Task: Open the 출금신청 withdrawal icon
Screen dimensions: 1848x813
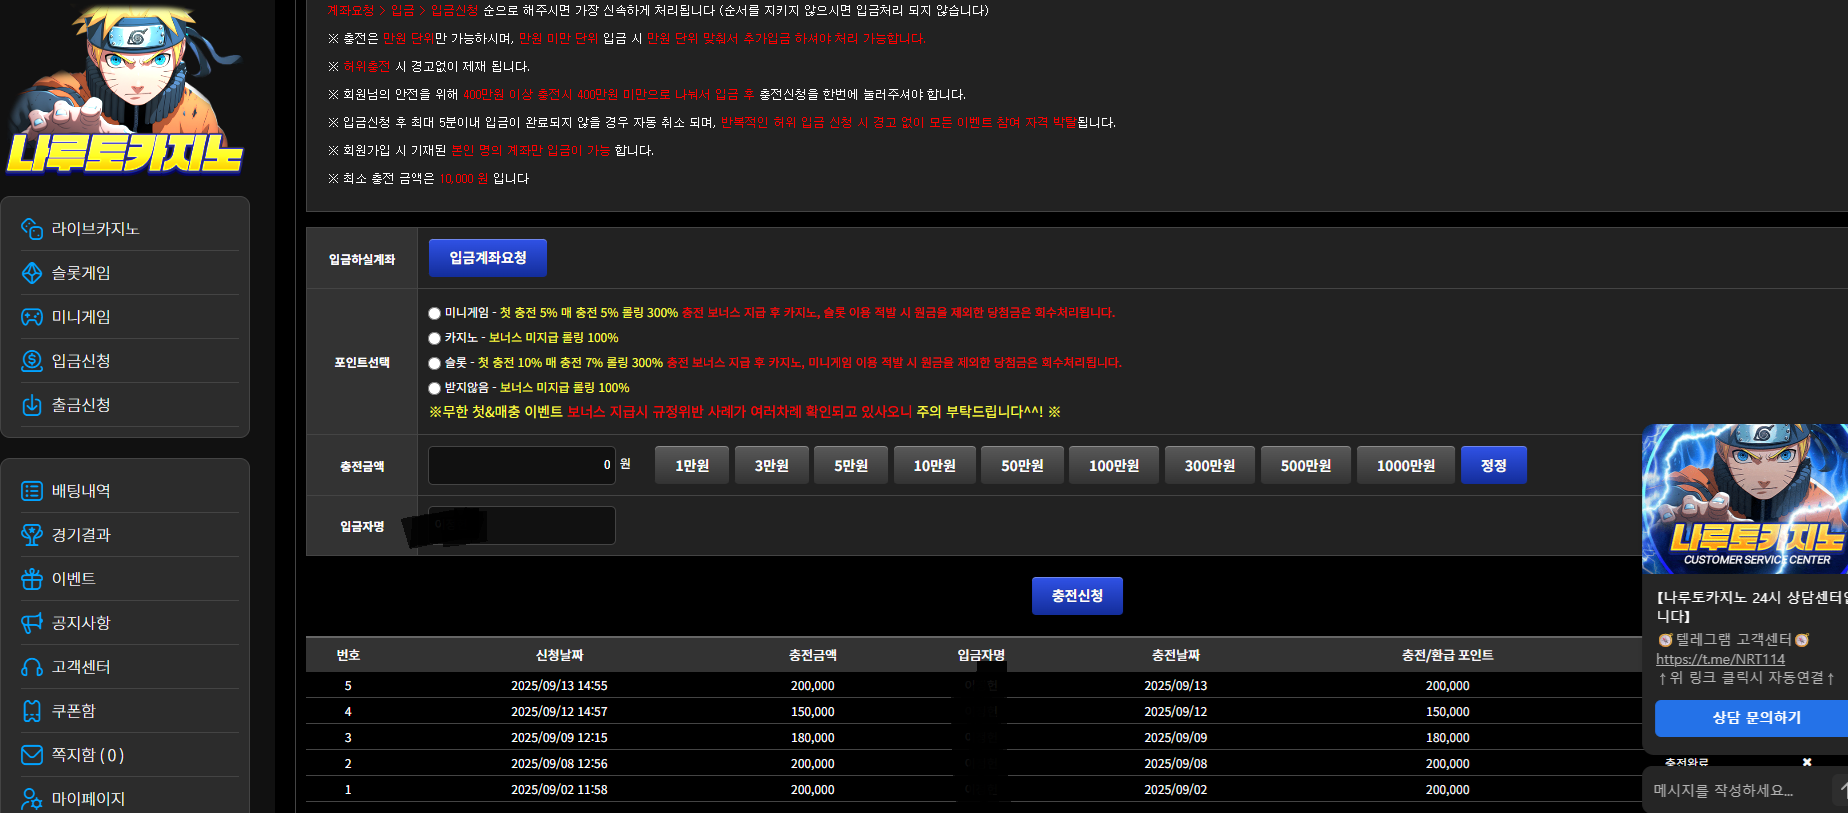Action: tap(32, 405)
